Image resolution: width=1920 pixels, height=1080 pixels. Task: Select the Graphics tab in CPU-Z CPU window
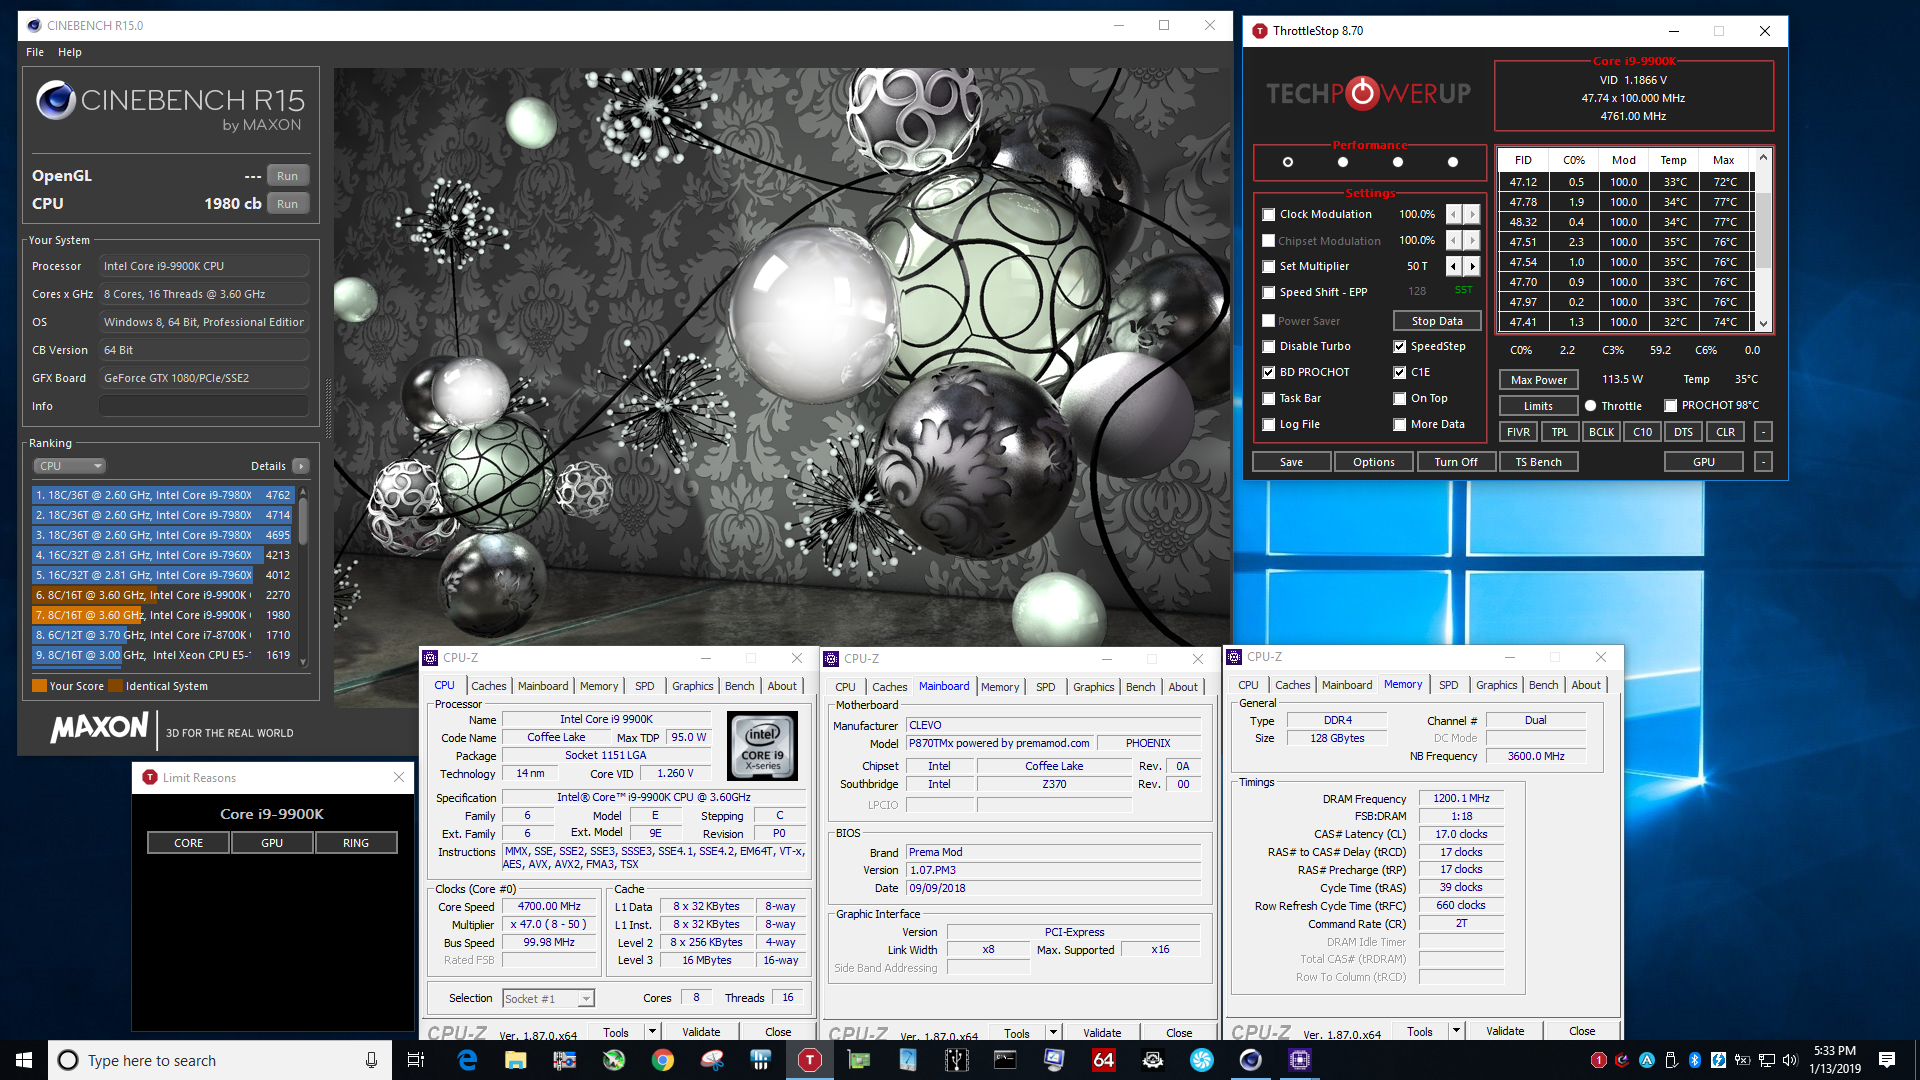[693, 686]
